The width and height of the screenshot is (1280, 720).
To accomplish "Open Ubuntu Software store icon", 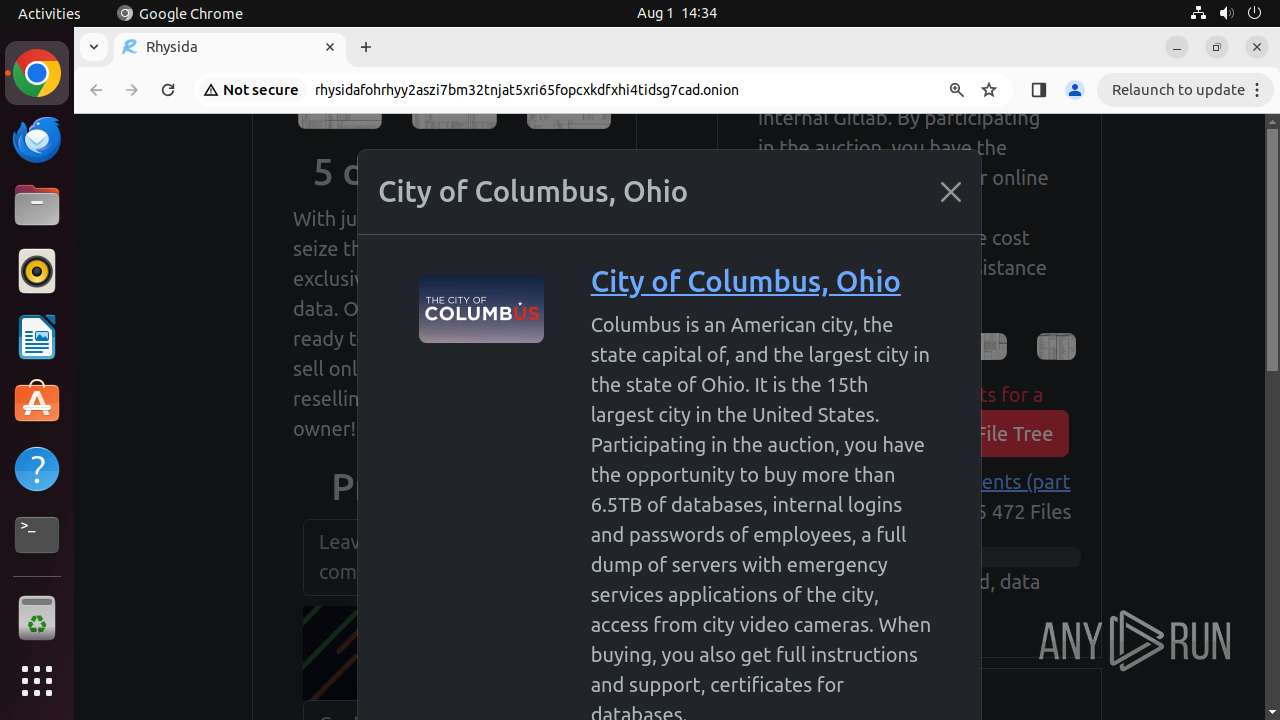I will pos(37,403).
